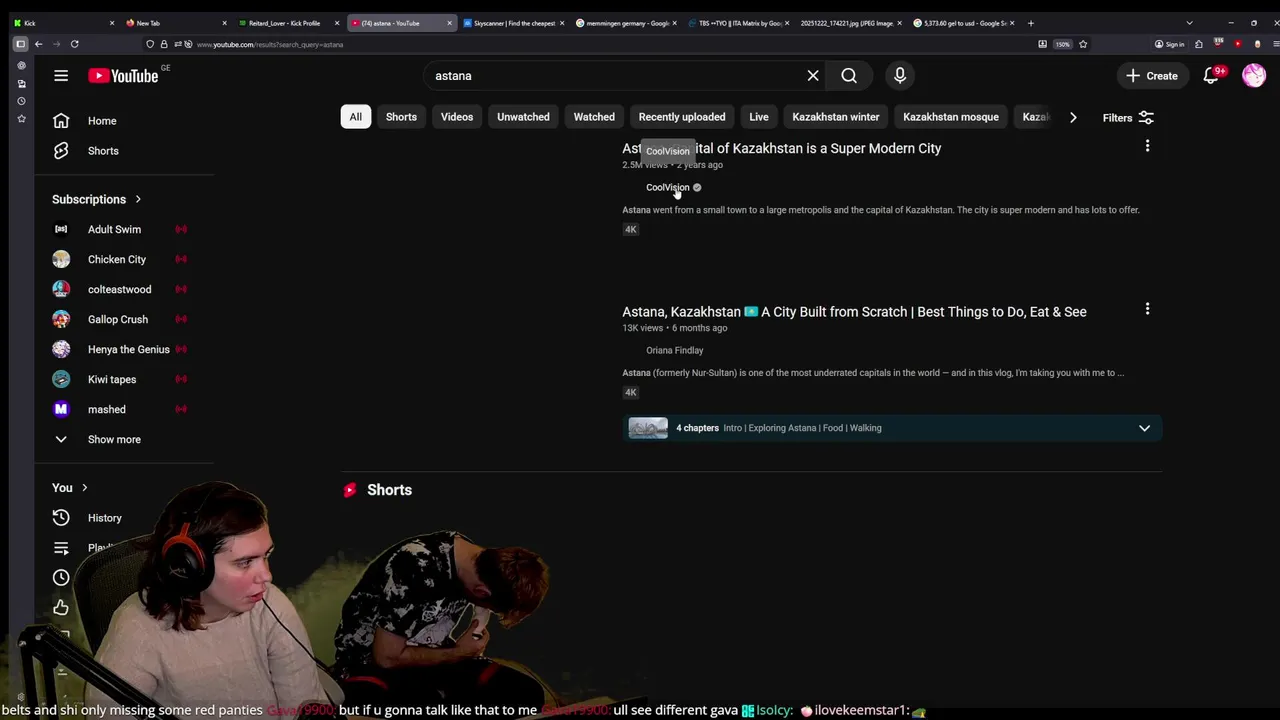Viewport: 1280px width, 720px height.
Task: Open Firefox sidebar history clock icon
Action: [x=21, y=101]
